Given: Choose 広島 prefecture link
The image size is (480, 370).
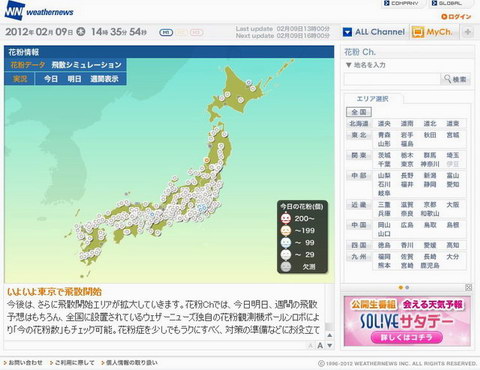Looking at the screenshot, I should point(407,225).
